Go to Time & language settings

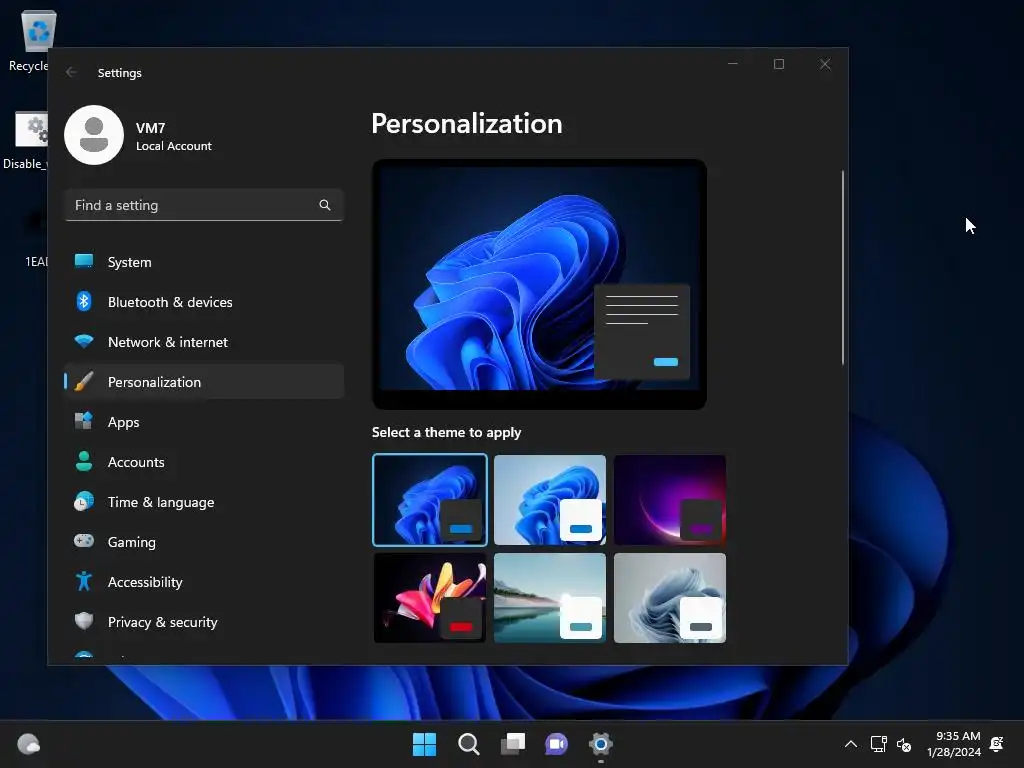[x=204, y=502]
